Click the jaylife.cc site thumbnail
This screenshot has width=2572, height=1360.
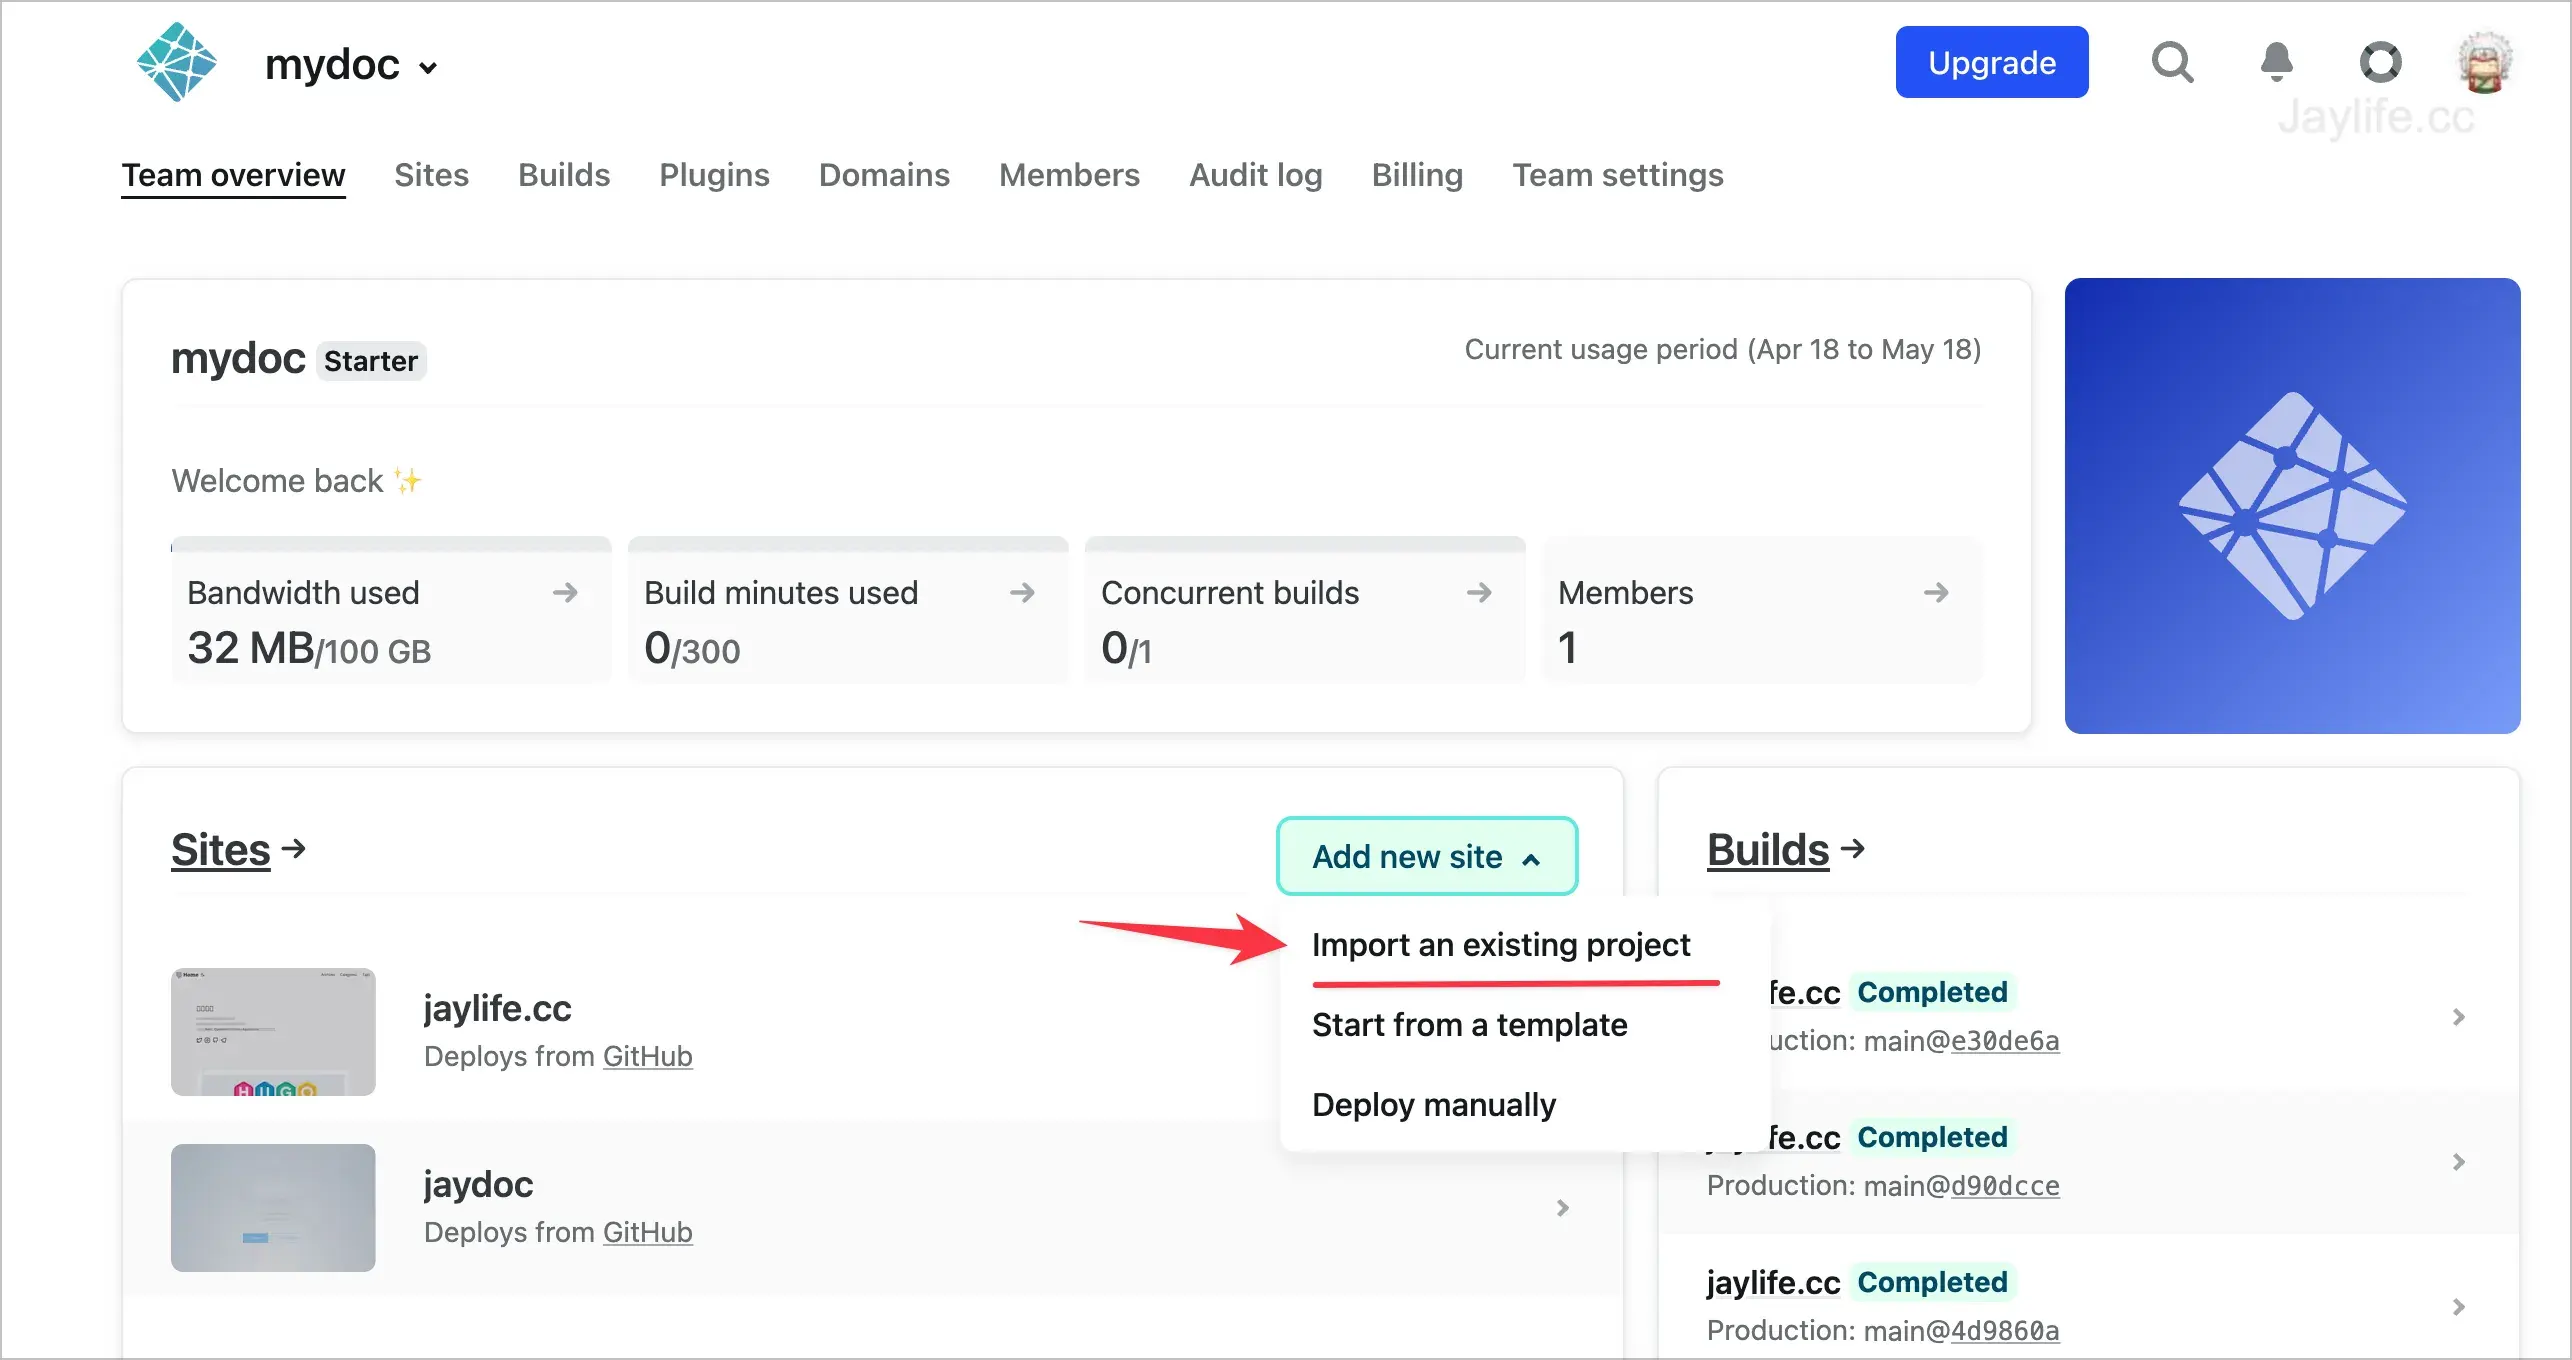pyautogui.click(x=272, y=1030)
